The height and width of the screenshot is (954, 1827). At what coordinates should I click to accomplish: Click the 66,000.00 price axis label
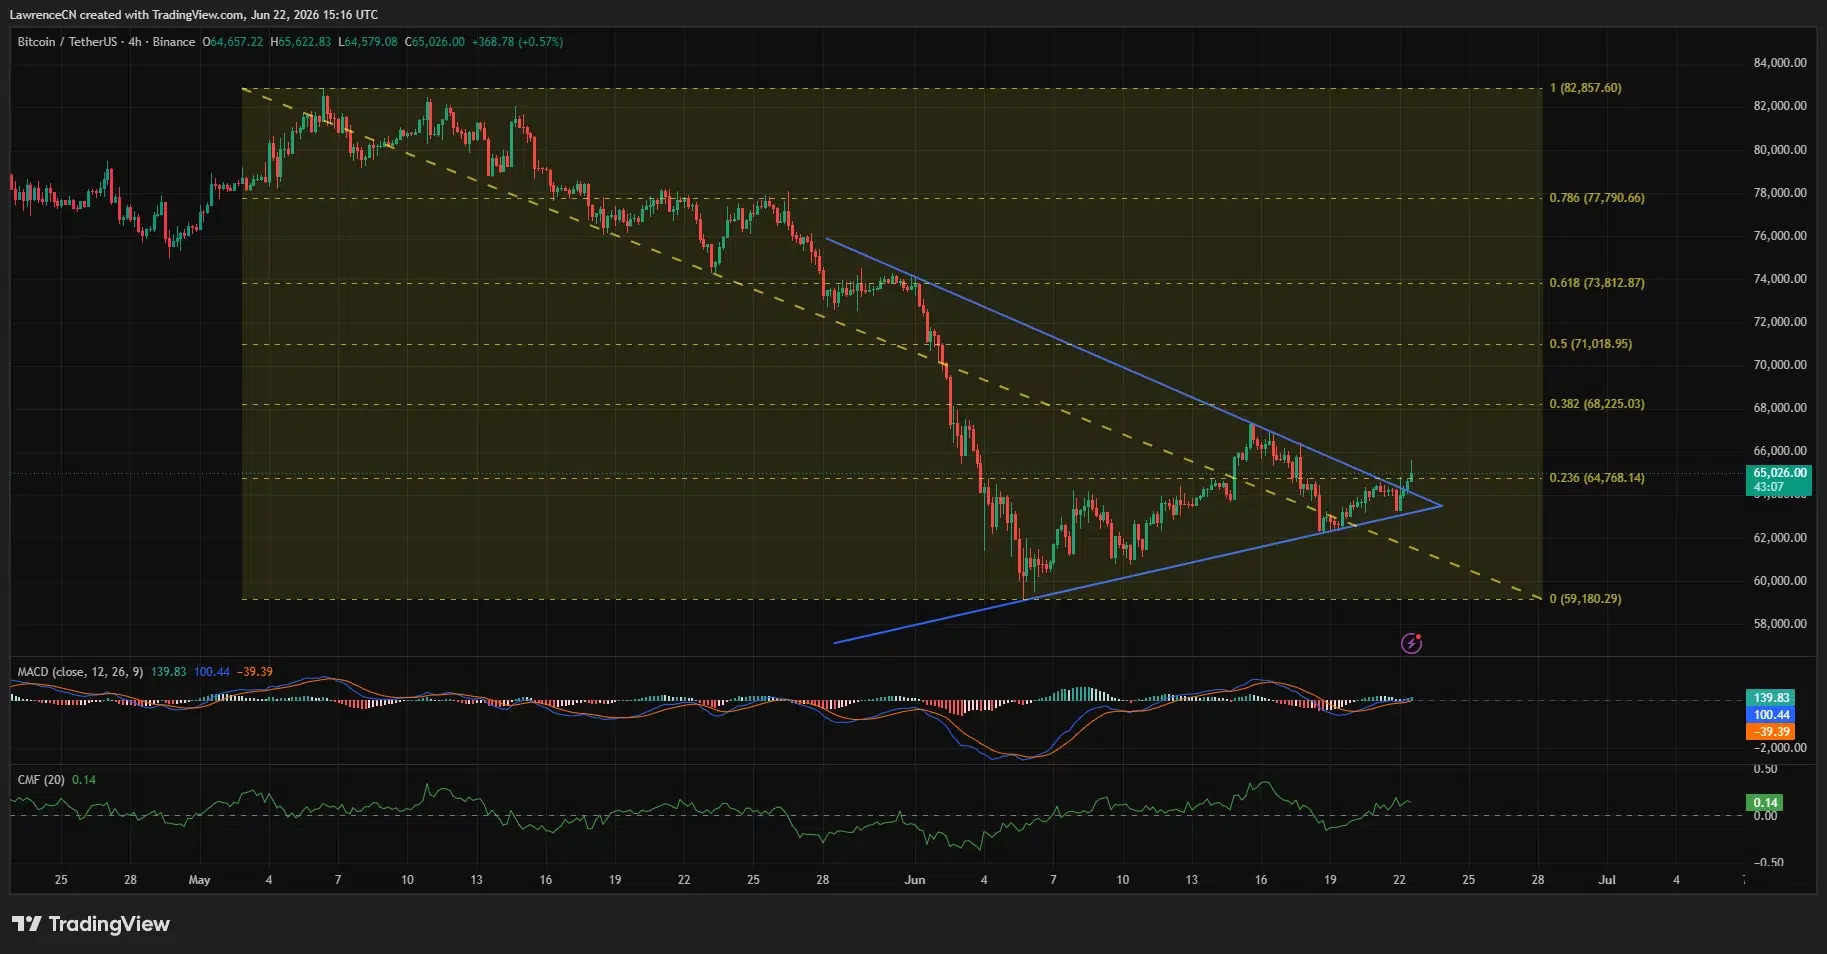(1780, 451)
